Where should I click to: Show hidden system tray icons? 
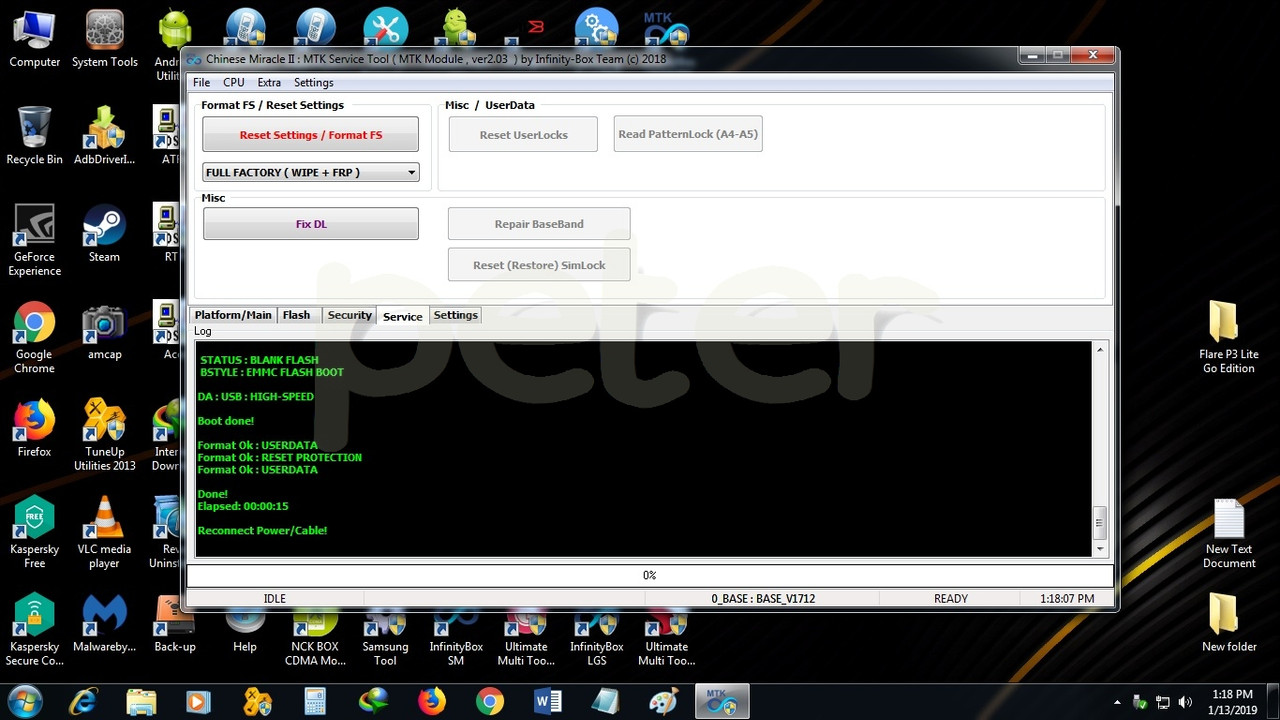point(1117,702)
